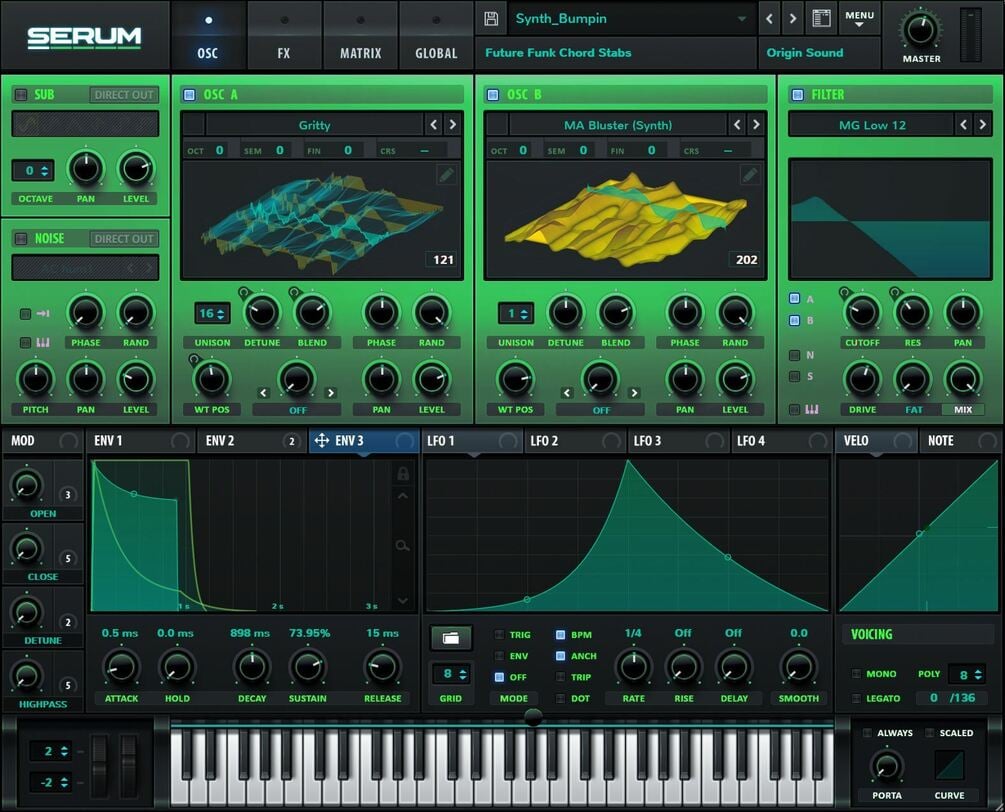
Task: Change the LFO grid size value
Action: [453, 674]
